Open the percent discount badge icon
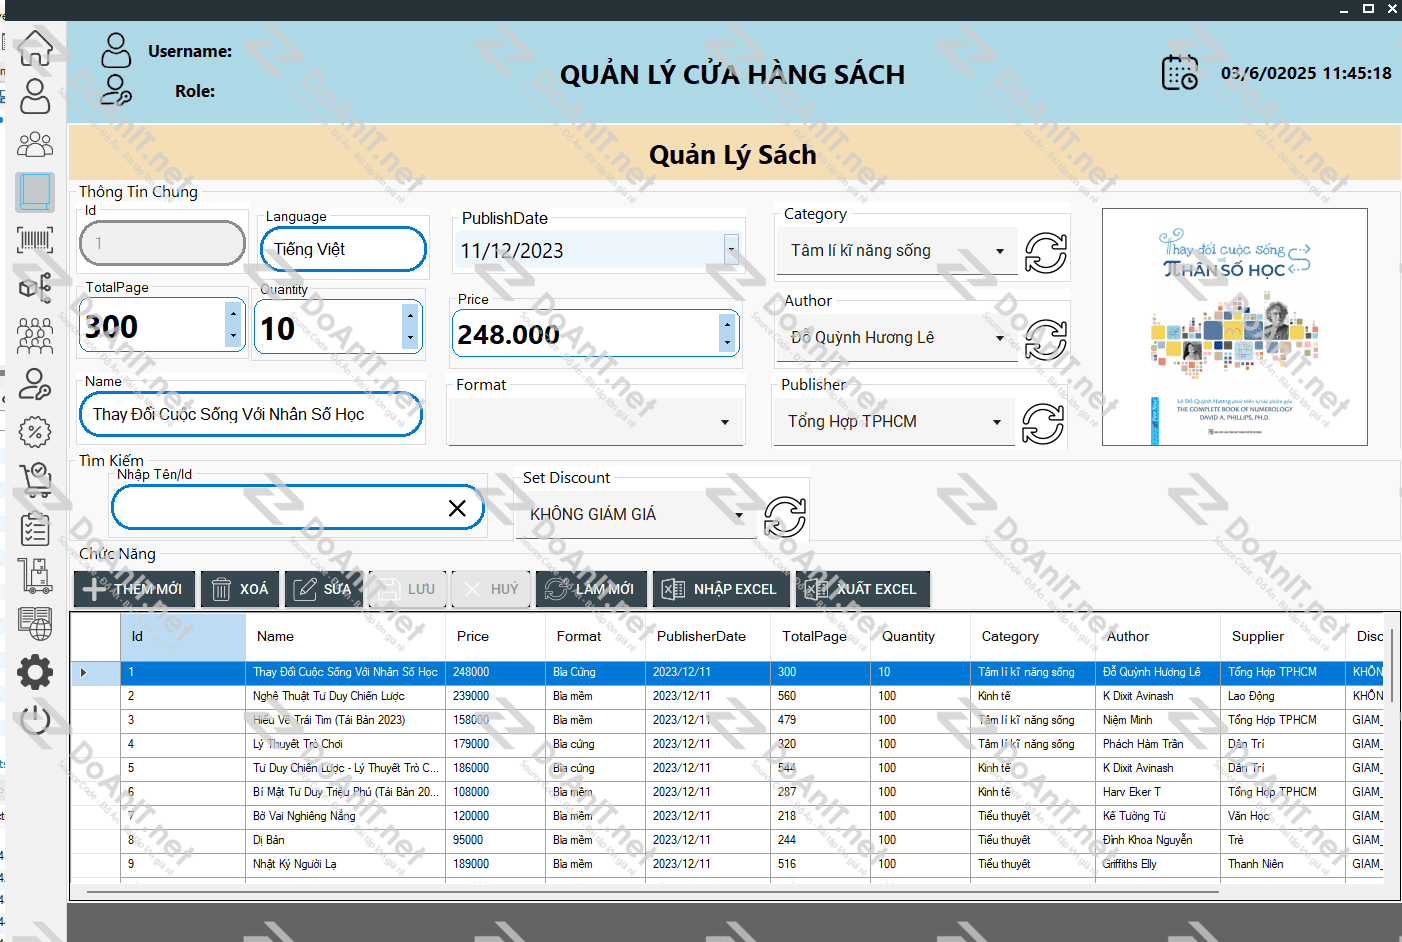 coord(35,432)
